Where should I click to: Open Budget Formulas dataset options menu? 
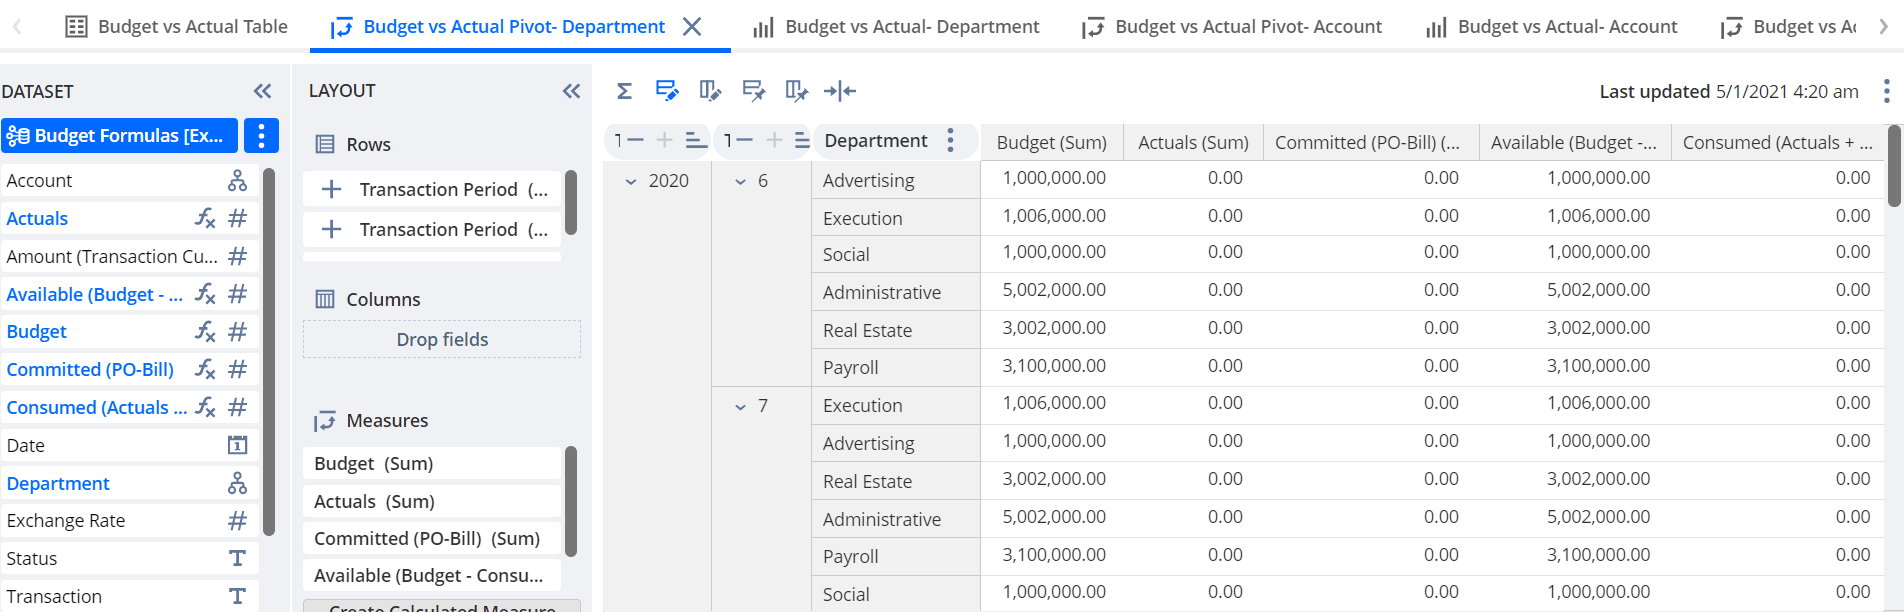pos(261,135)
